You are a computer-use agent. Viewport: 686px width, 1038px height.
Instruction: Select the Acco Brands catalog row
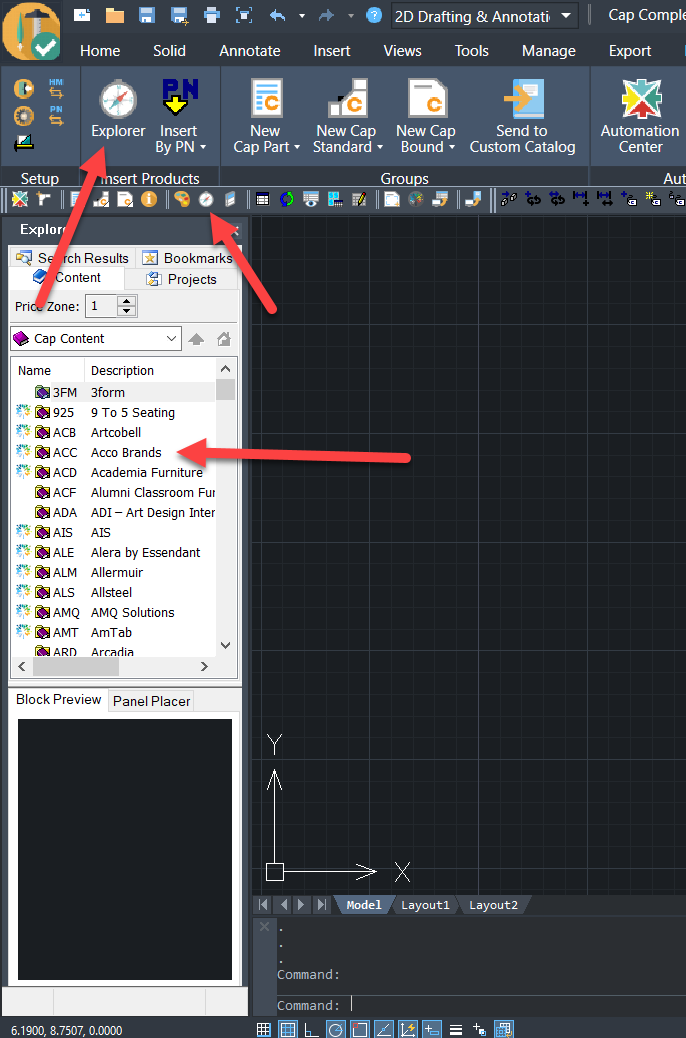tap(114, 453)
